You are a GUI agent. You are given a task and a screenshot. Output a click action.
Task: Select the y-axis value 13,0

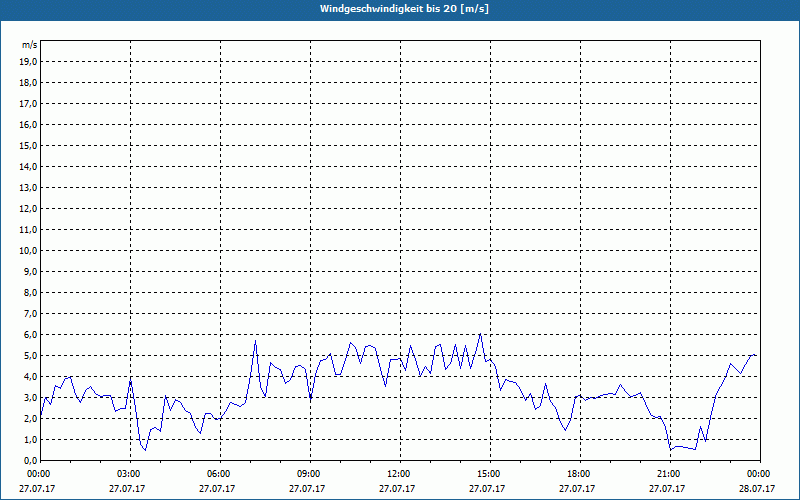pos(28,188)
